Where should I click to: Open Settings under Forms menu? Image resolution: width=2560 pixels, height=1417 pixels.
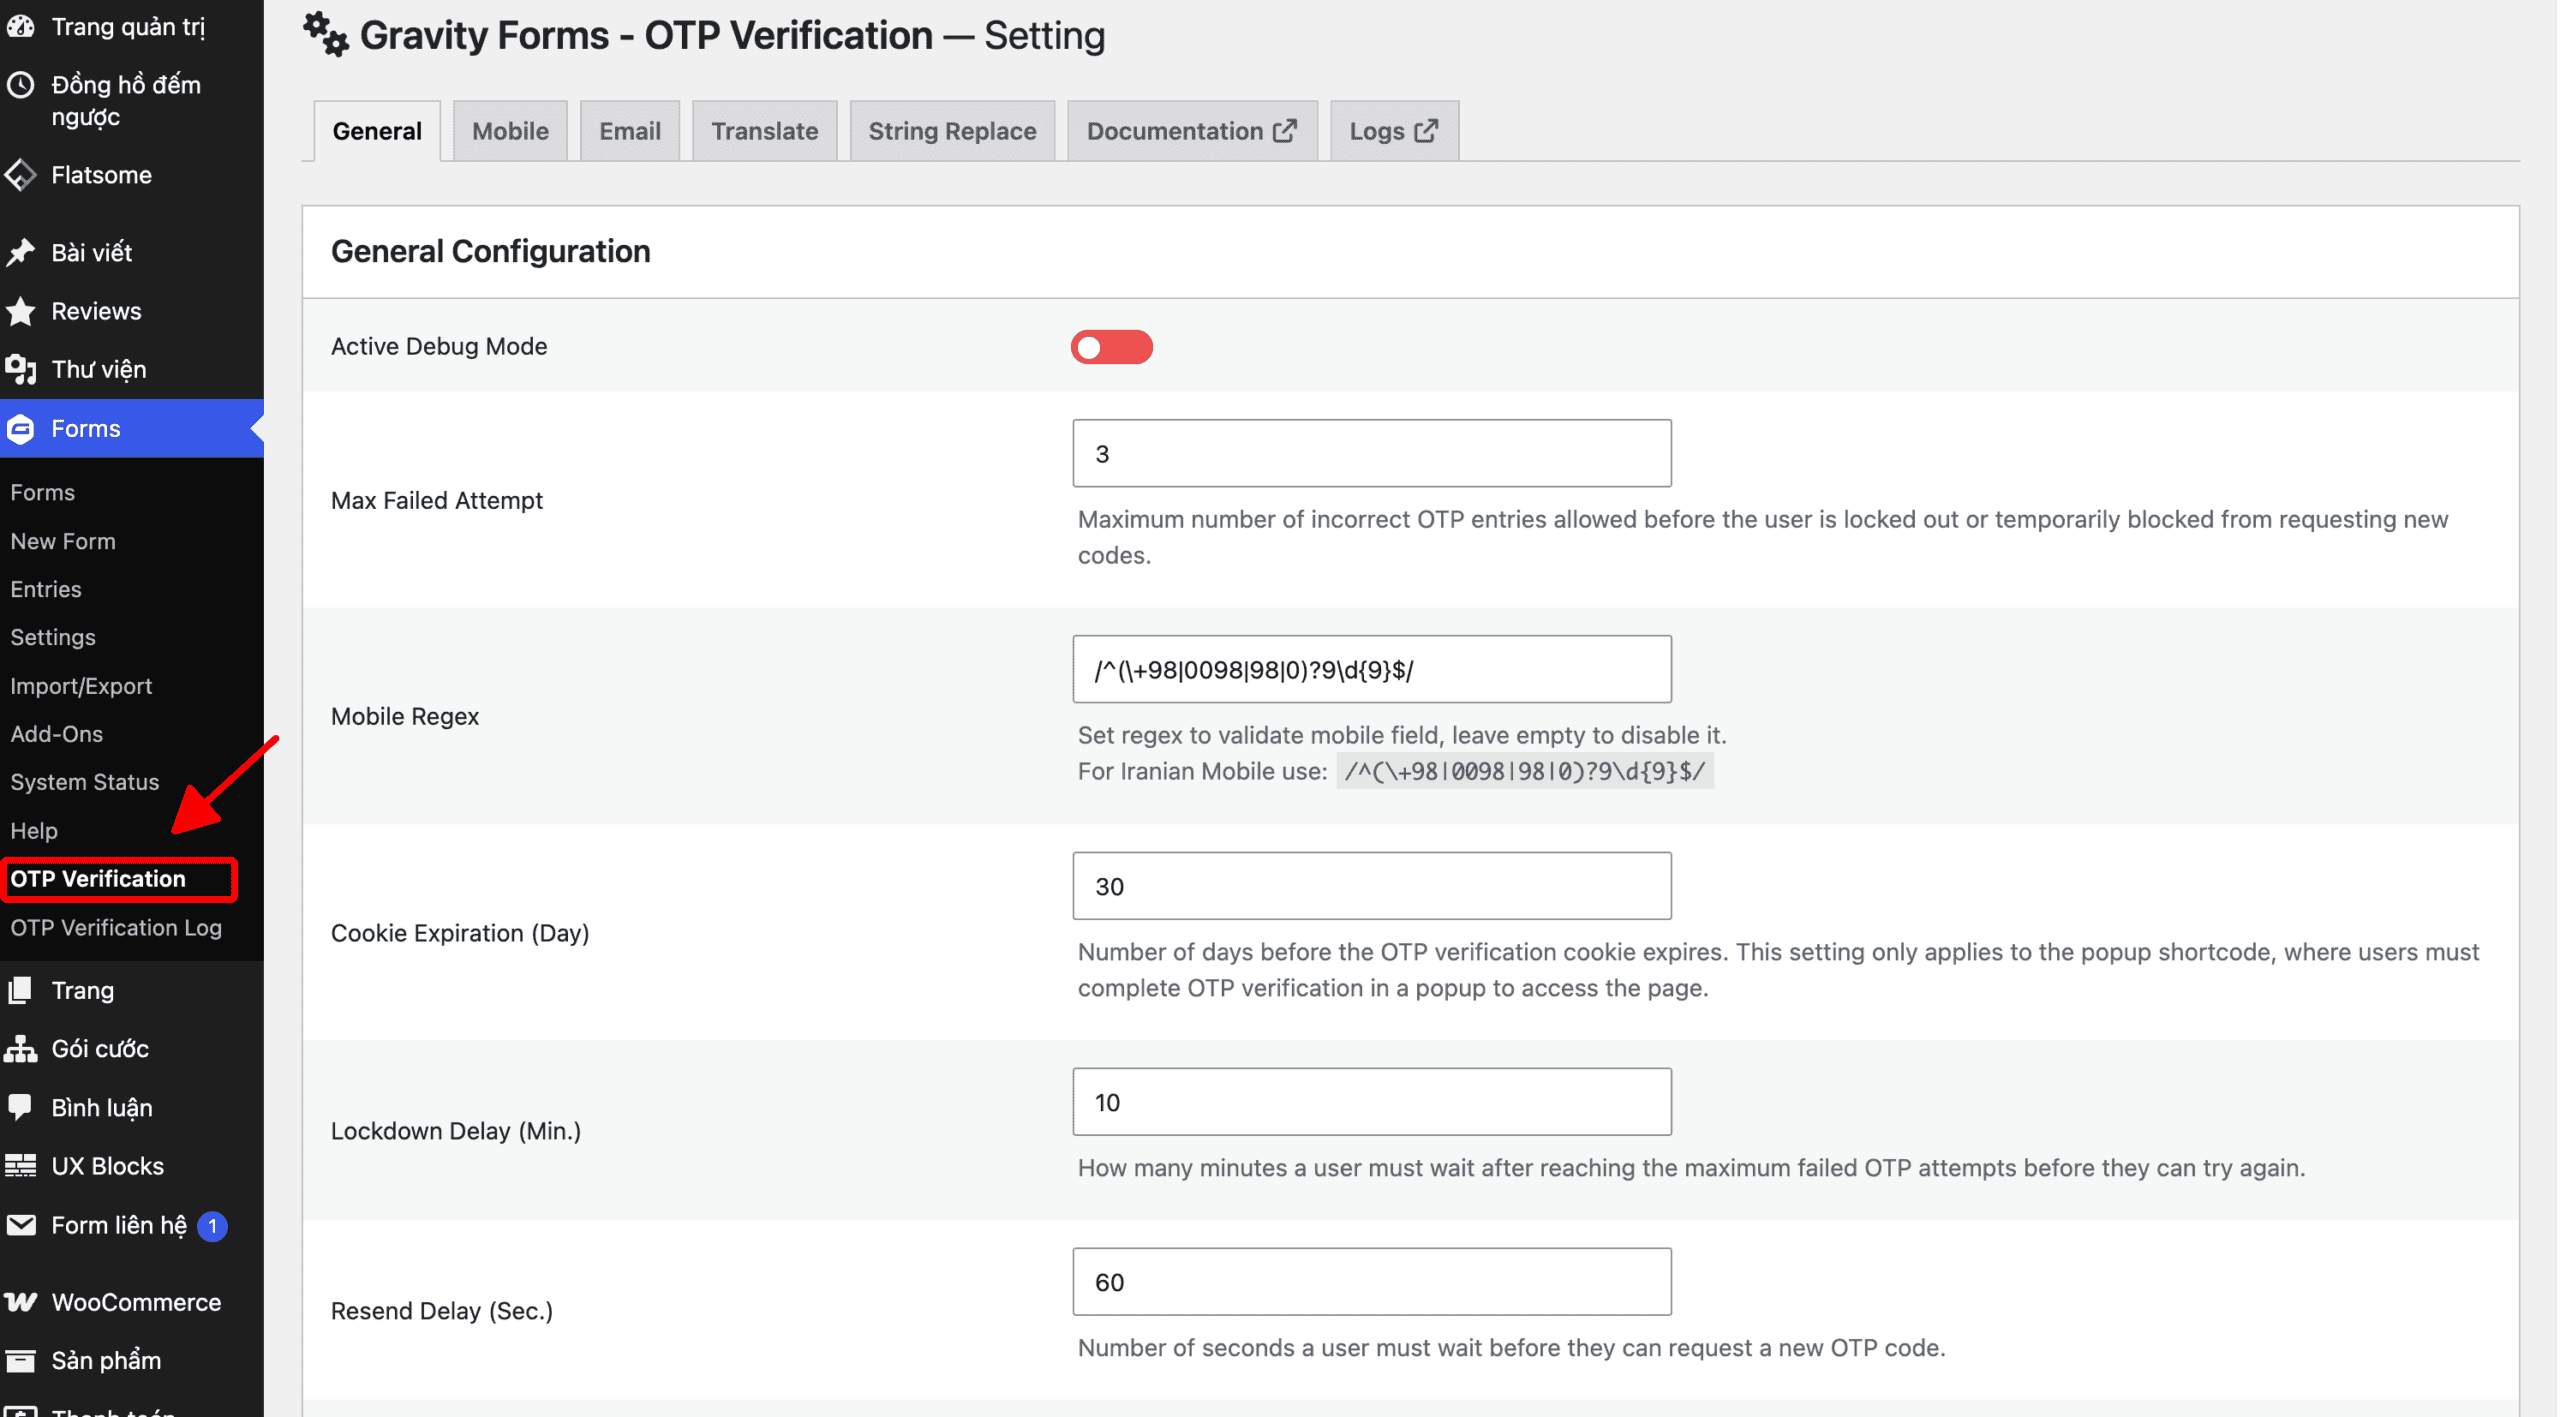click(53, 637)
